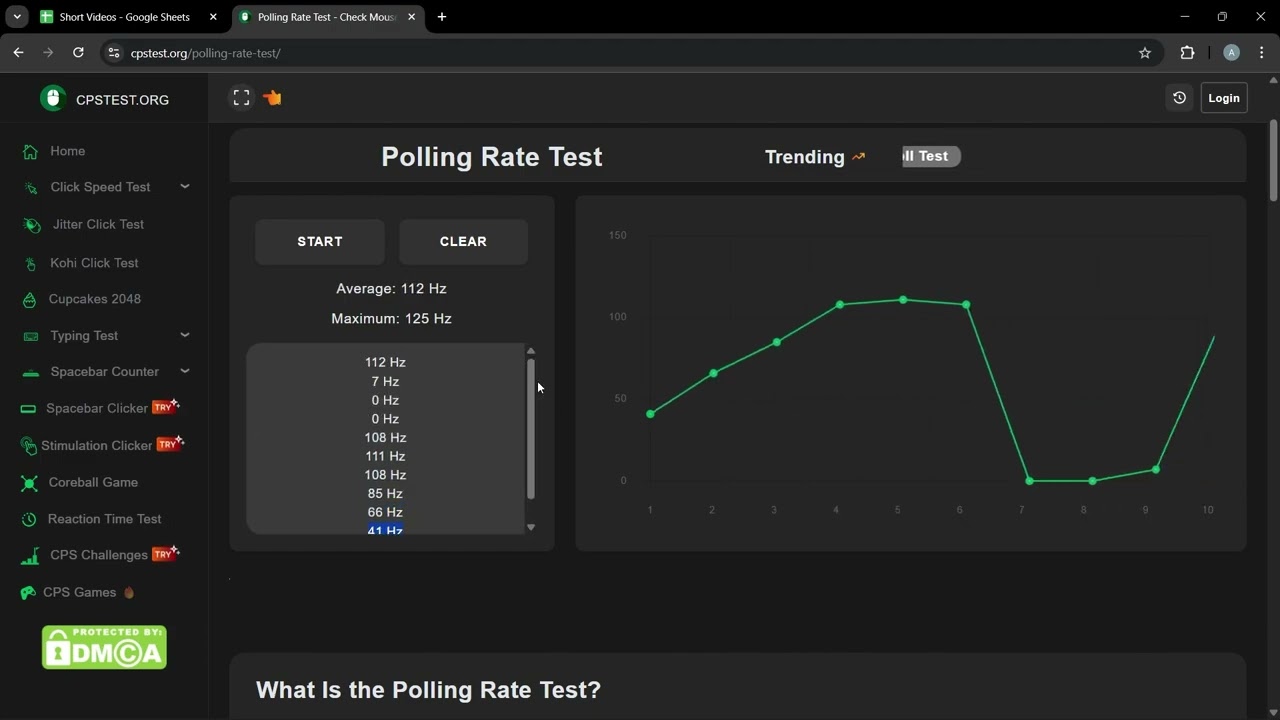Viewport: 1280px width, 720px height.
Task: Click the Spacebar Counter icon
Action: 31,372
